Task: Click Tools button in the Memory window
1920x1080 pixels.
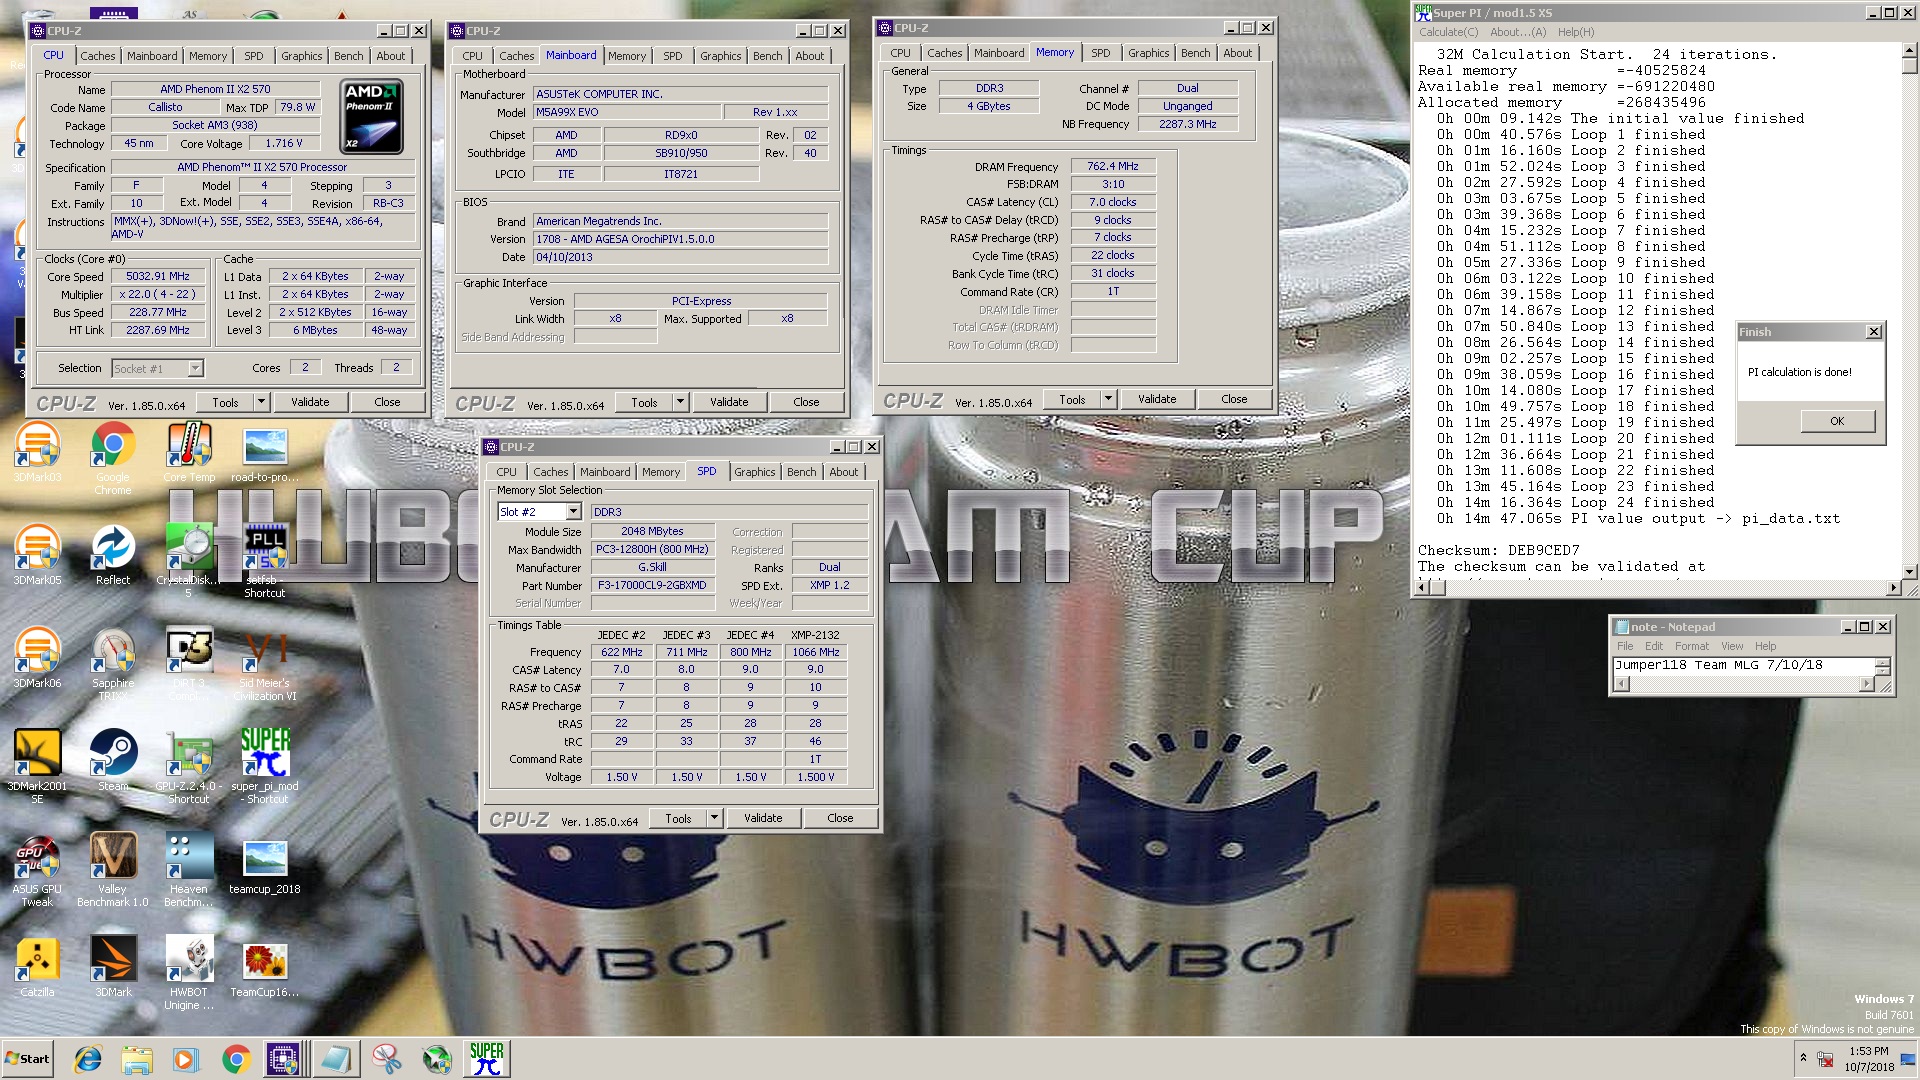Action: click(x=1072, y=399)
